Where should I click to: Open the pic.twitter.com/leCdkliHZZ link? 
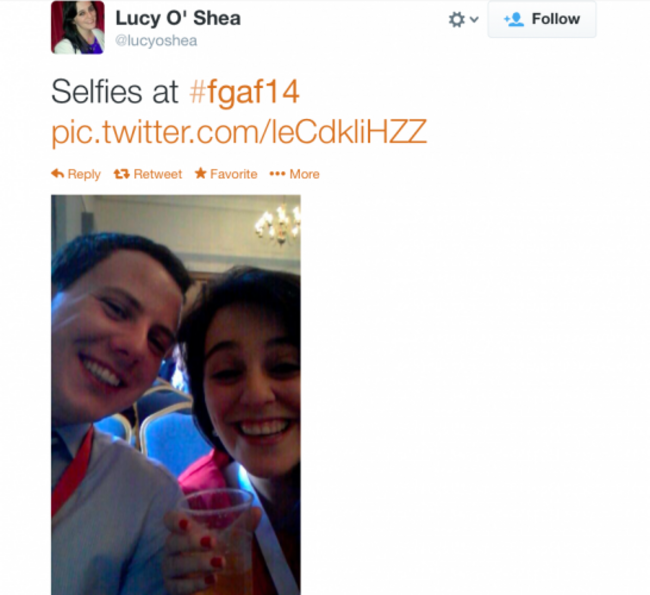coord(239,132)
